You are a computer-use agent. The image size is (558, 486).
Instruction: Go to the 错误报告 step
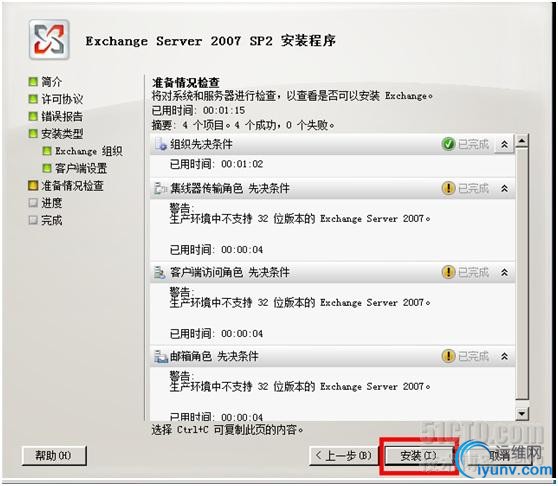(62, 116)
